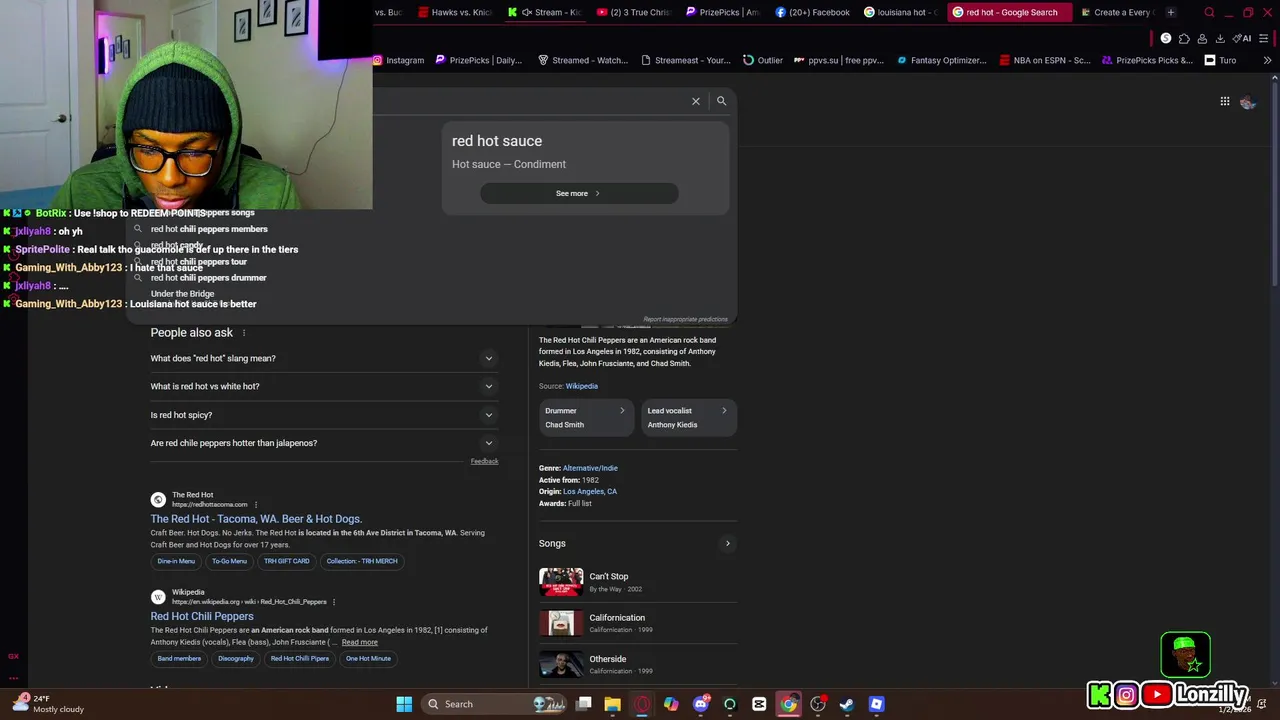Open Copilot from the taskbar
The image size is (1280, 720).
click(x=671, y=704)
